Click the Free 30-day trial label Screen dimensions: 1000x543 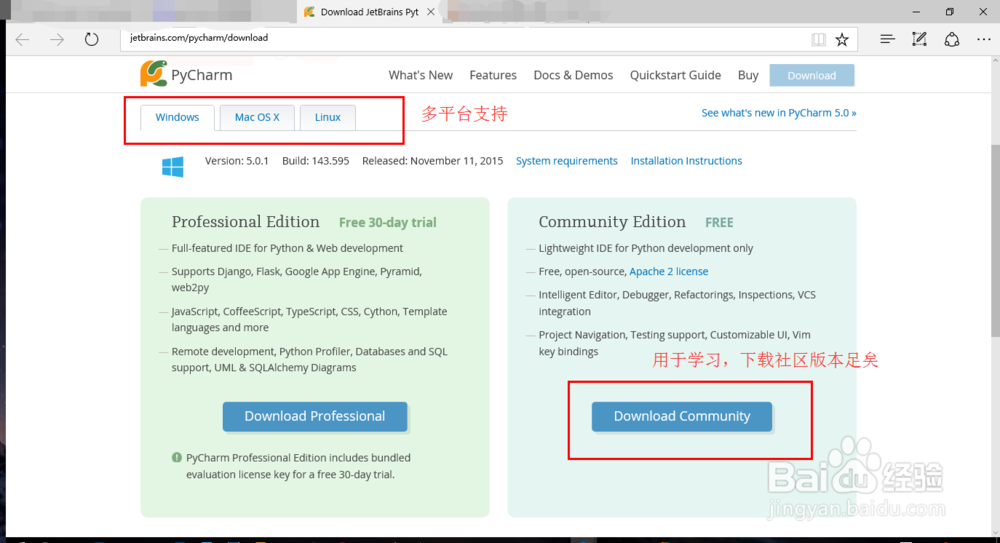coord(388,223)
